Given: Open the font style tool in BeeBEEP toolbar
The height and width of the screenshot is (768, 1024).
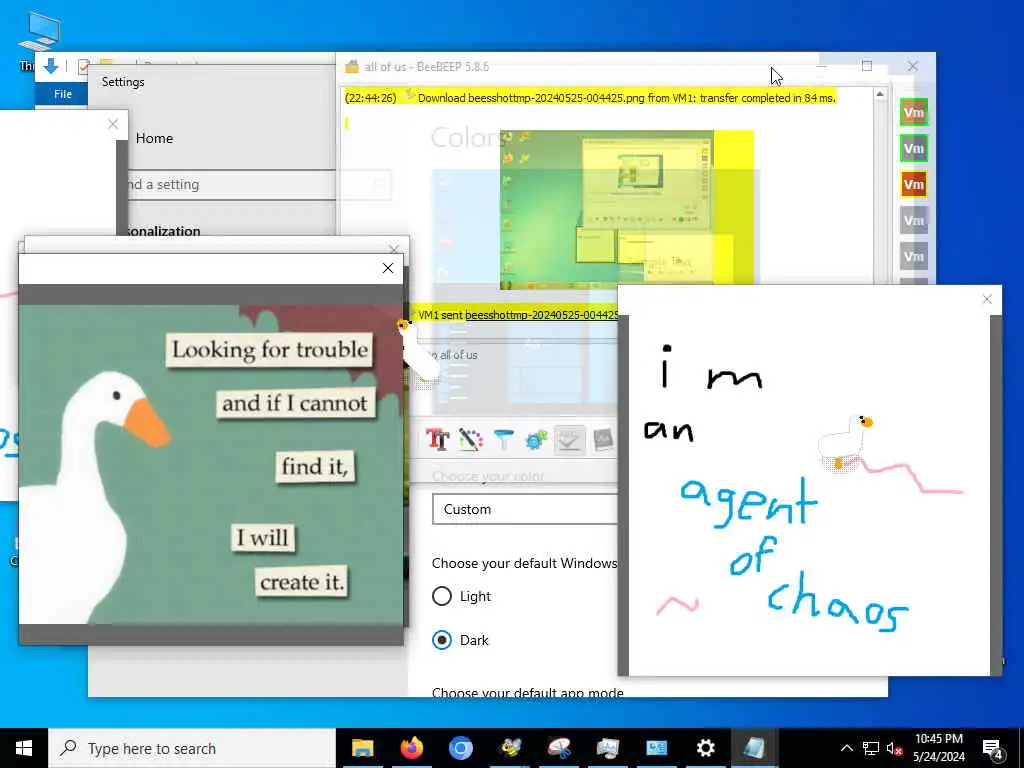Looking at the screenshot, I should click(x=438, y=440).
